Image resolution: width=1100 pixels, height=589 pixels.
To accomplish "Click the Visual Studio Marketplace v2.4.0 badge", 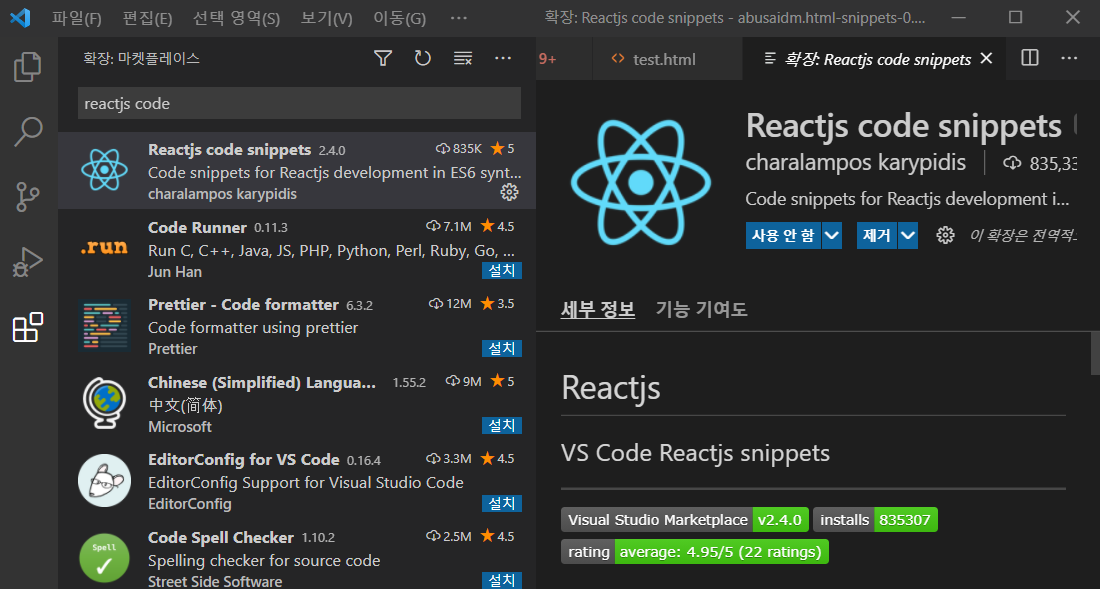I will point(685,520).
